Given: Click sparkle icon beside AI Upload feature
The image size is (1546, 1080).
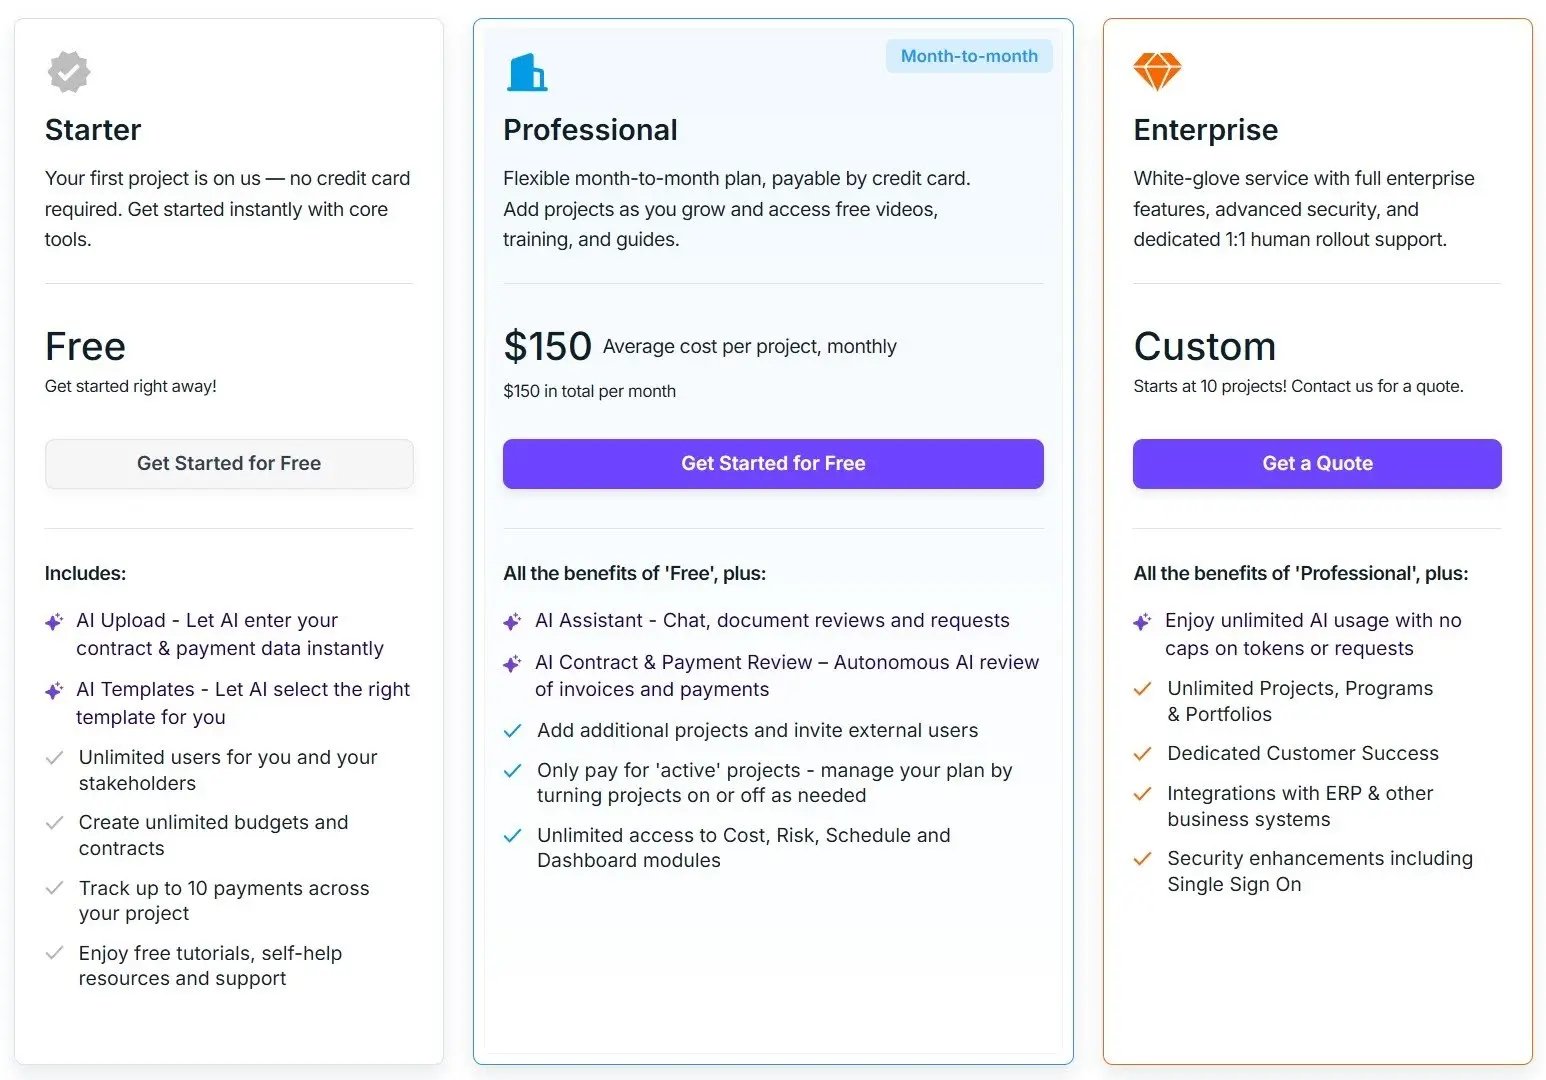Looking at the screenshot, I should (55, 622).
